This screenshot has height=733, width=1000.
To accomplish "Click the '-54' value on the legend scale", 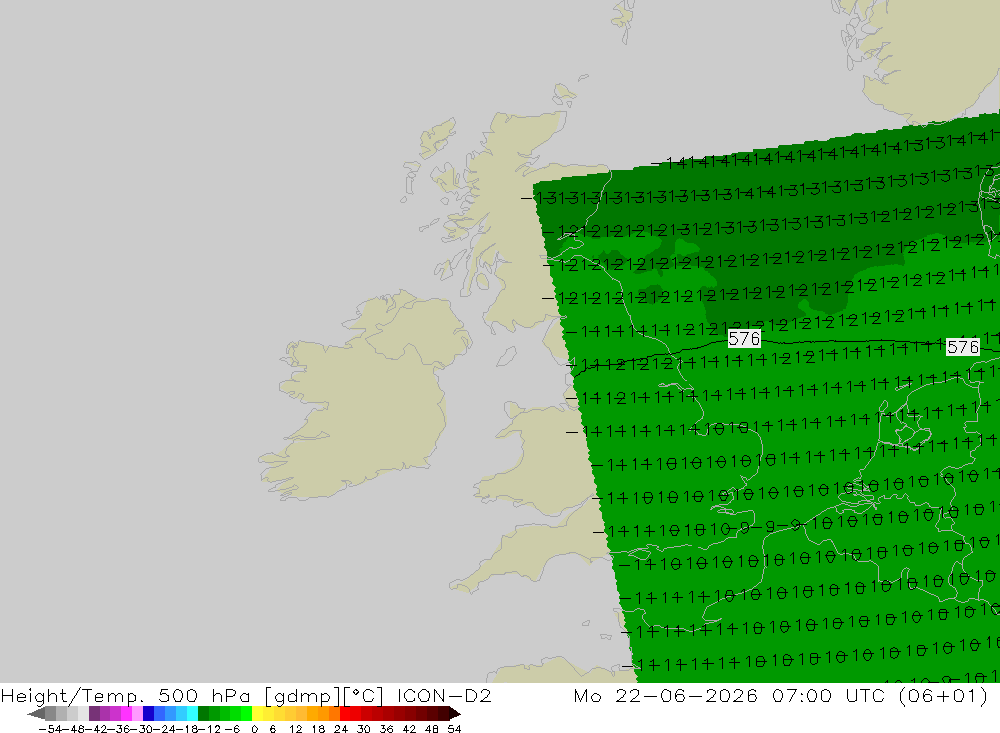I will (49, 729).
